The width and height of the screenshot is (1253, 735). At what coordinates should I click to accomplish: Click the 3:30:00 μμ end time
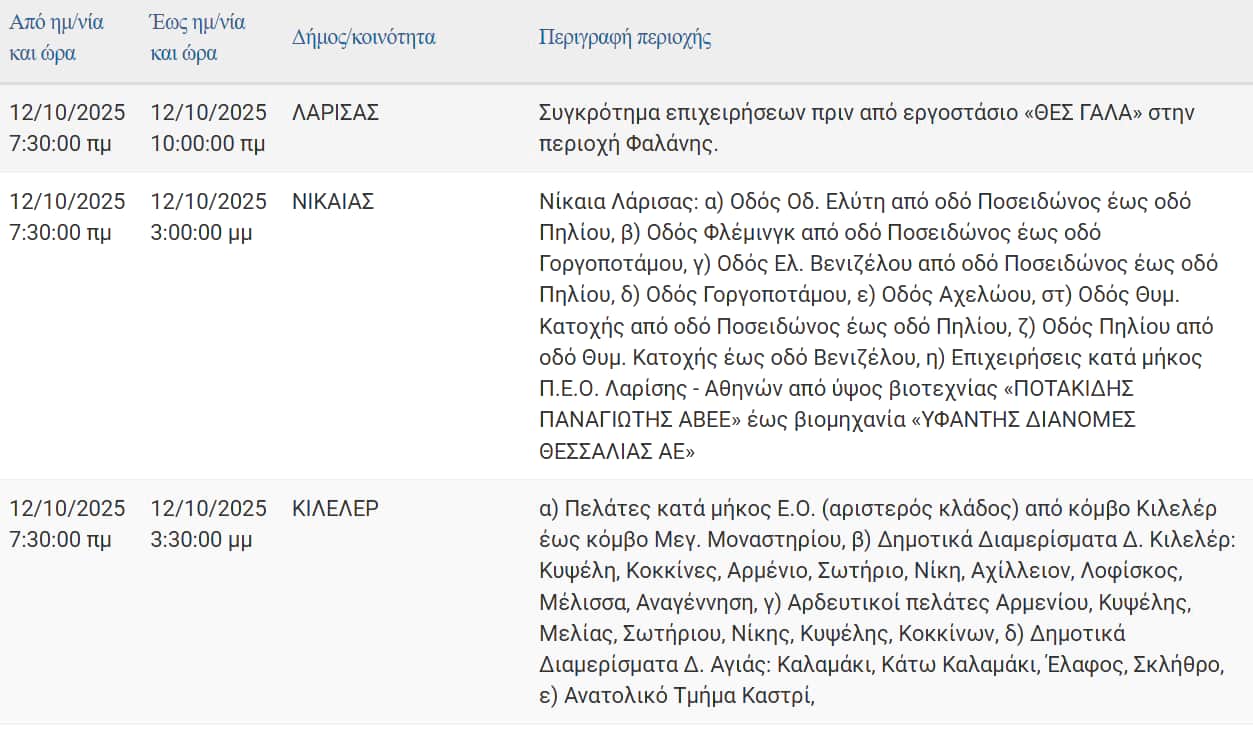coord(202,540)
